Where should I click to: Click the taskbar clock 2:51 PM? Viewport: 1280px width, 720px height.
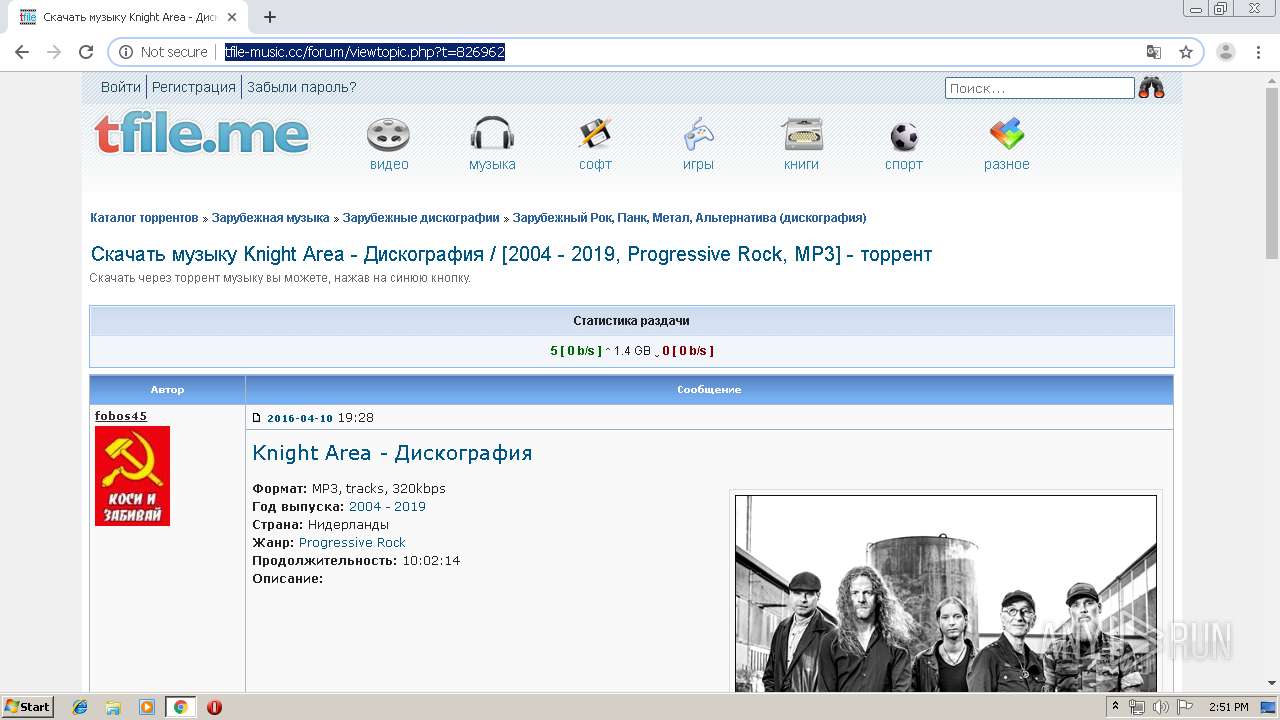point(1228,707)
